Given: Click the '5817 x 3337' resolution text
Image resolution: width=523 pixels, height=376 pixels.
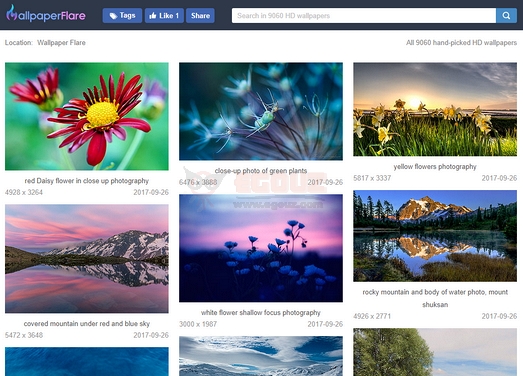Looking at the screenshot, I should pyautogui.click(x=372, y=178).
